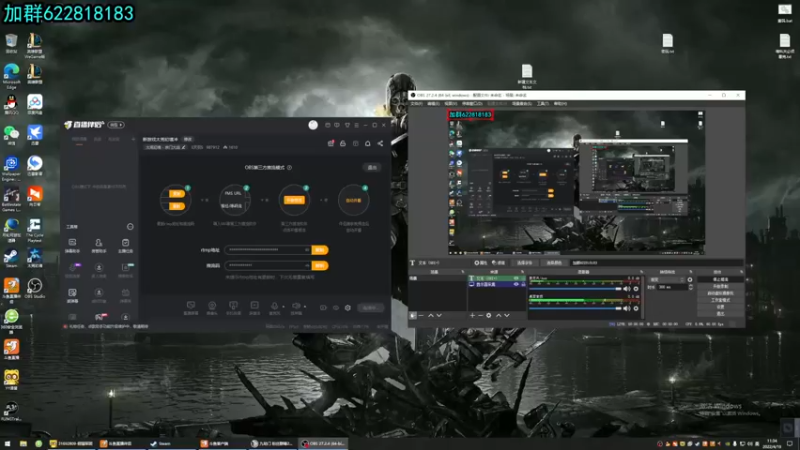Open Battlestate Games Launcher desktop shortcut

pos(11,199)
